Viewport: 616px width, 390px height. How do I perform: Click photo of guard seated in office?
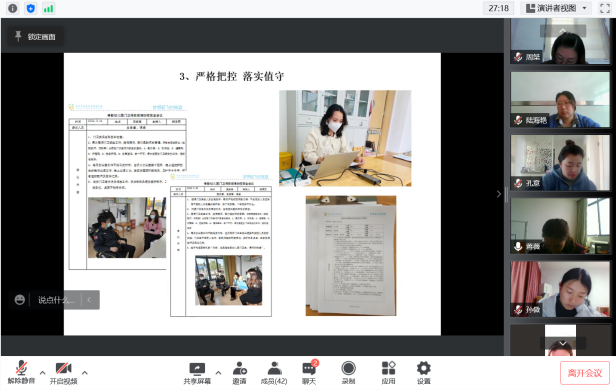[x=127, y=227]
